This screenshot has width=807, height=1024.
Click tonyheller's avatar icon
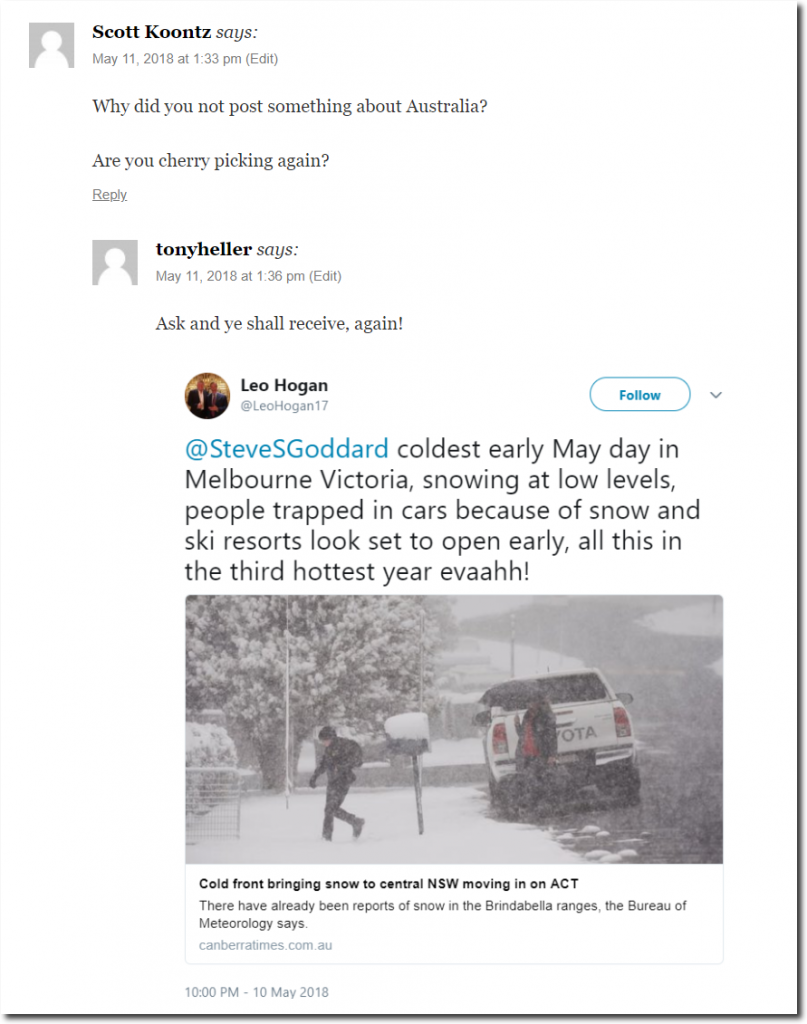click(x=115, y=263)
